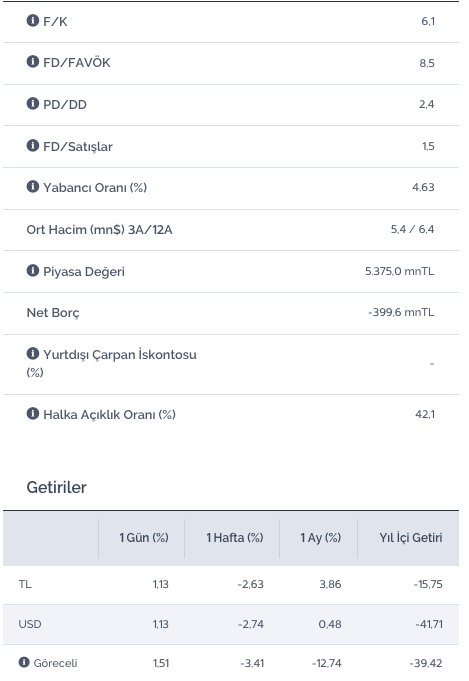The width and height of the screenshot is (469, 681).
Task: Click the Ort Hacim (mn$) 3A/12A label
Action: click(99, 229)
